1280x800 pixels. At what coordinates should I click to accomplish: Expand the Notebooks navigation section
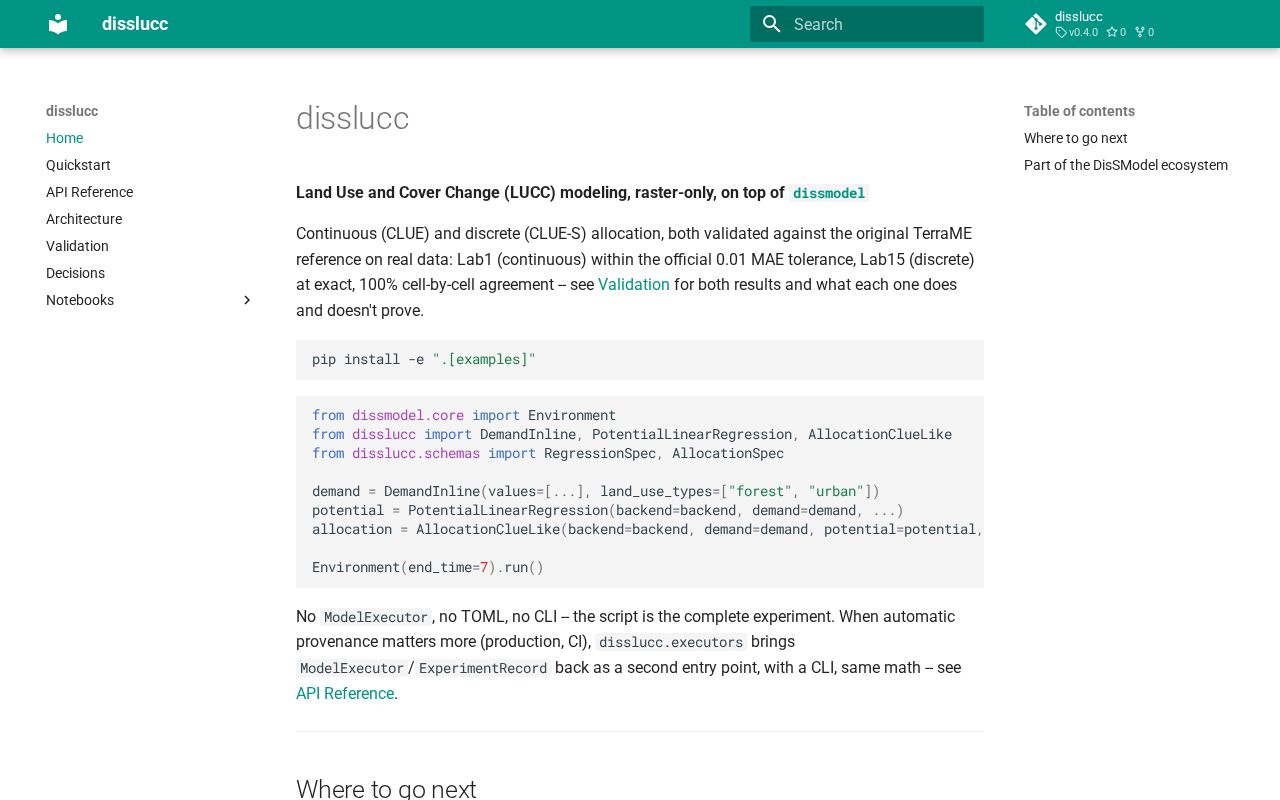tap(247, 300)
